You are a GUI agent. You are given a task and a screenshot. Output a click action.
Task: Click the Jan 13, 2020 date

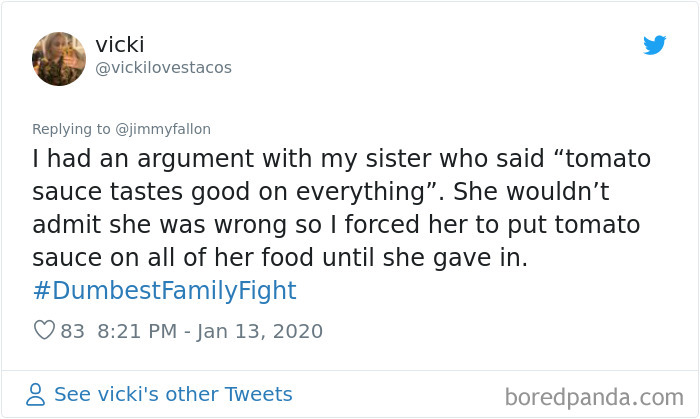point(260,331)
